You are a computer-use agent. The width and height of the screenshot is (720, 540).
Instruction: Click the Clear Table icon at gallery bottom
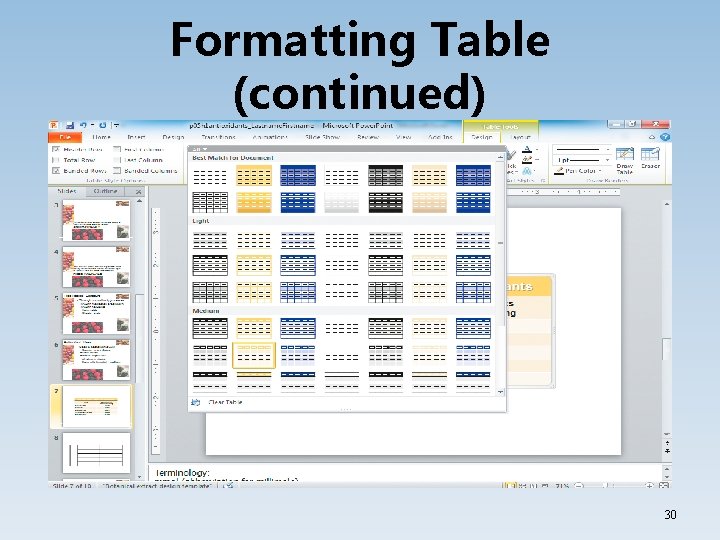pyautogui.click(x=196, y=402)
